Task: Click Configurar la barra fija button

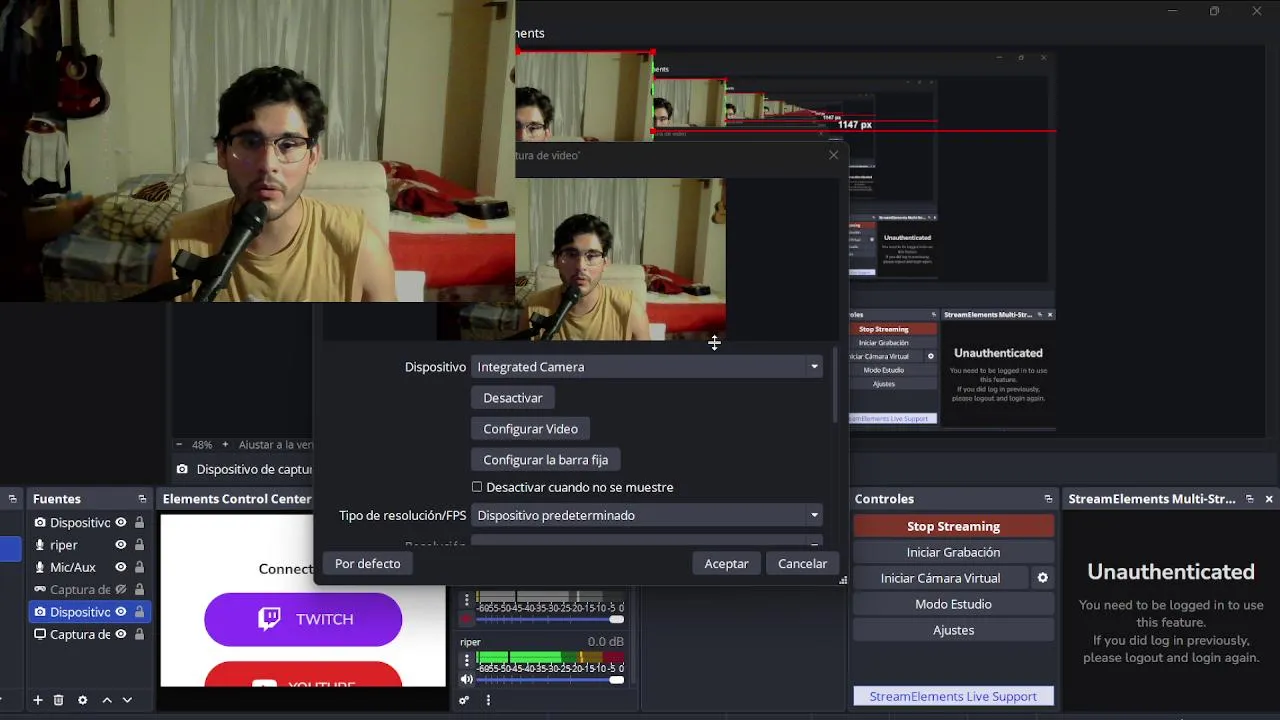Action: click(x=545, y=460)
